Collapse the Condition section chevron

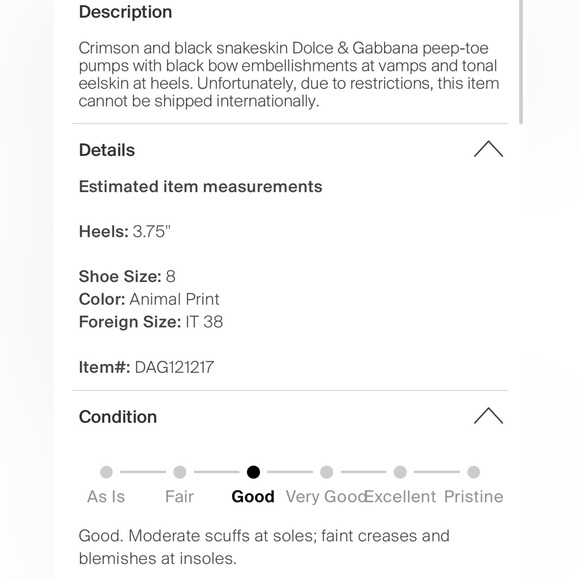488,416
